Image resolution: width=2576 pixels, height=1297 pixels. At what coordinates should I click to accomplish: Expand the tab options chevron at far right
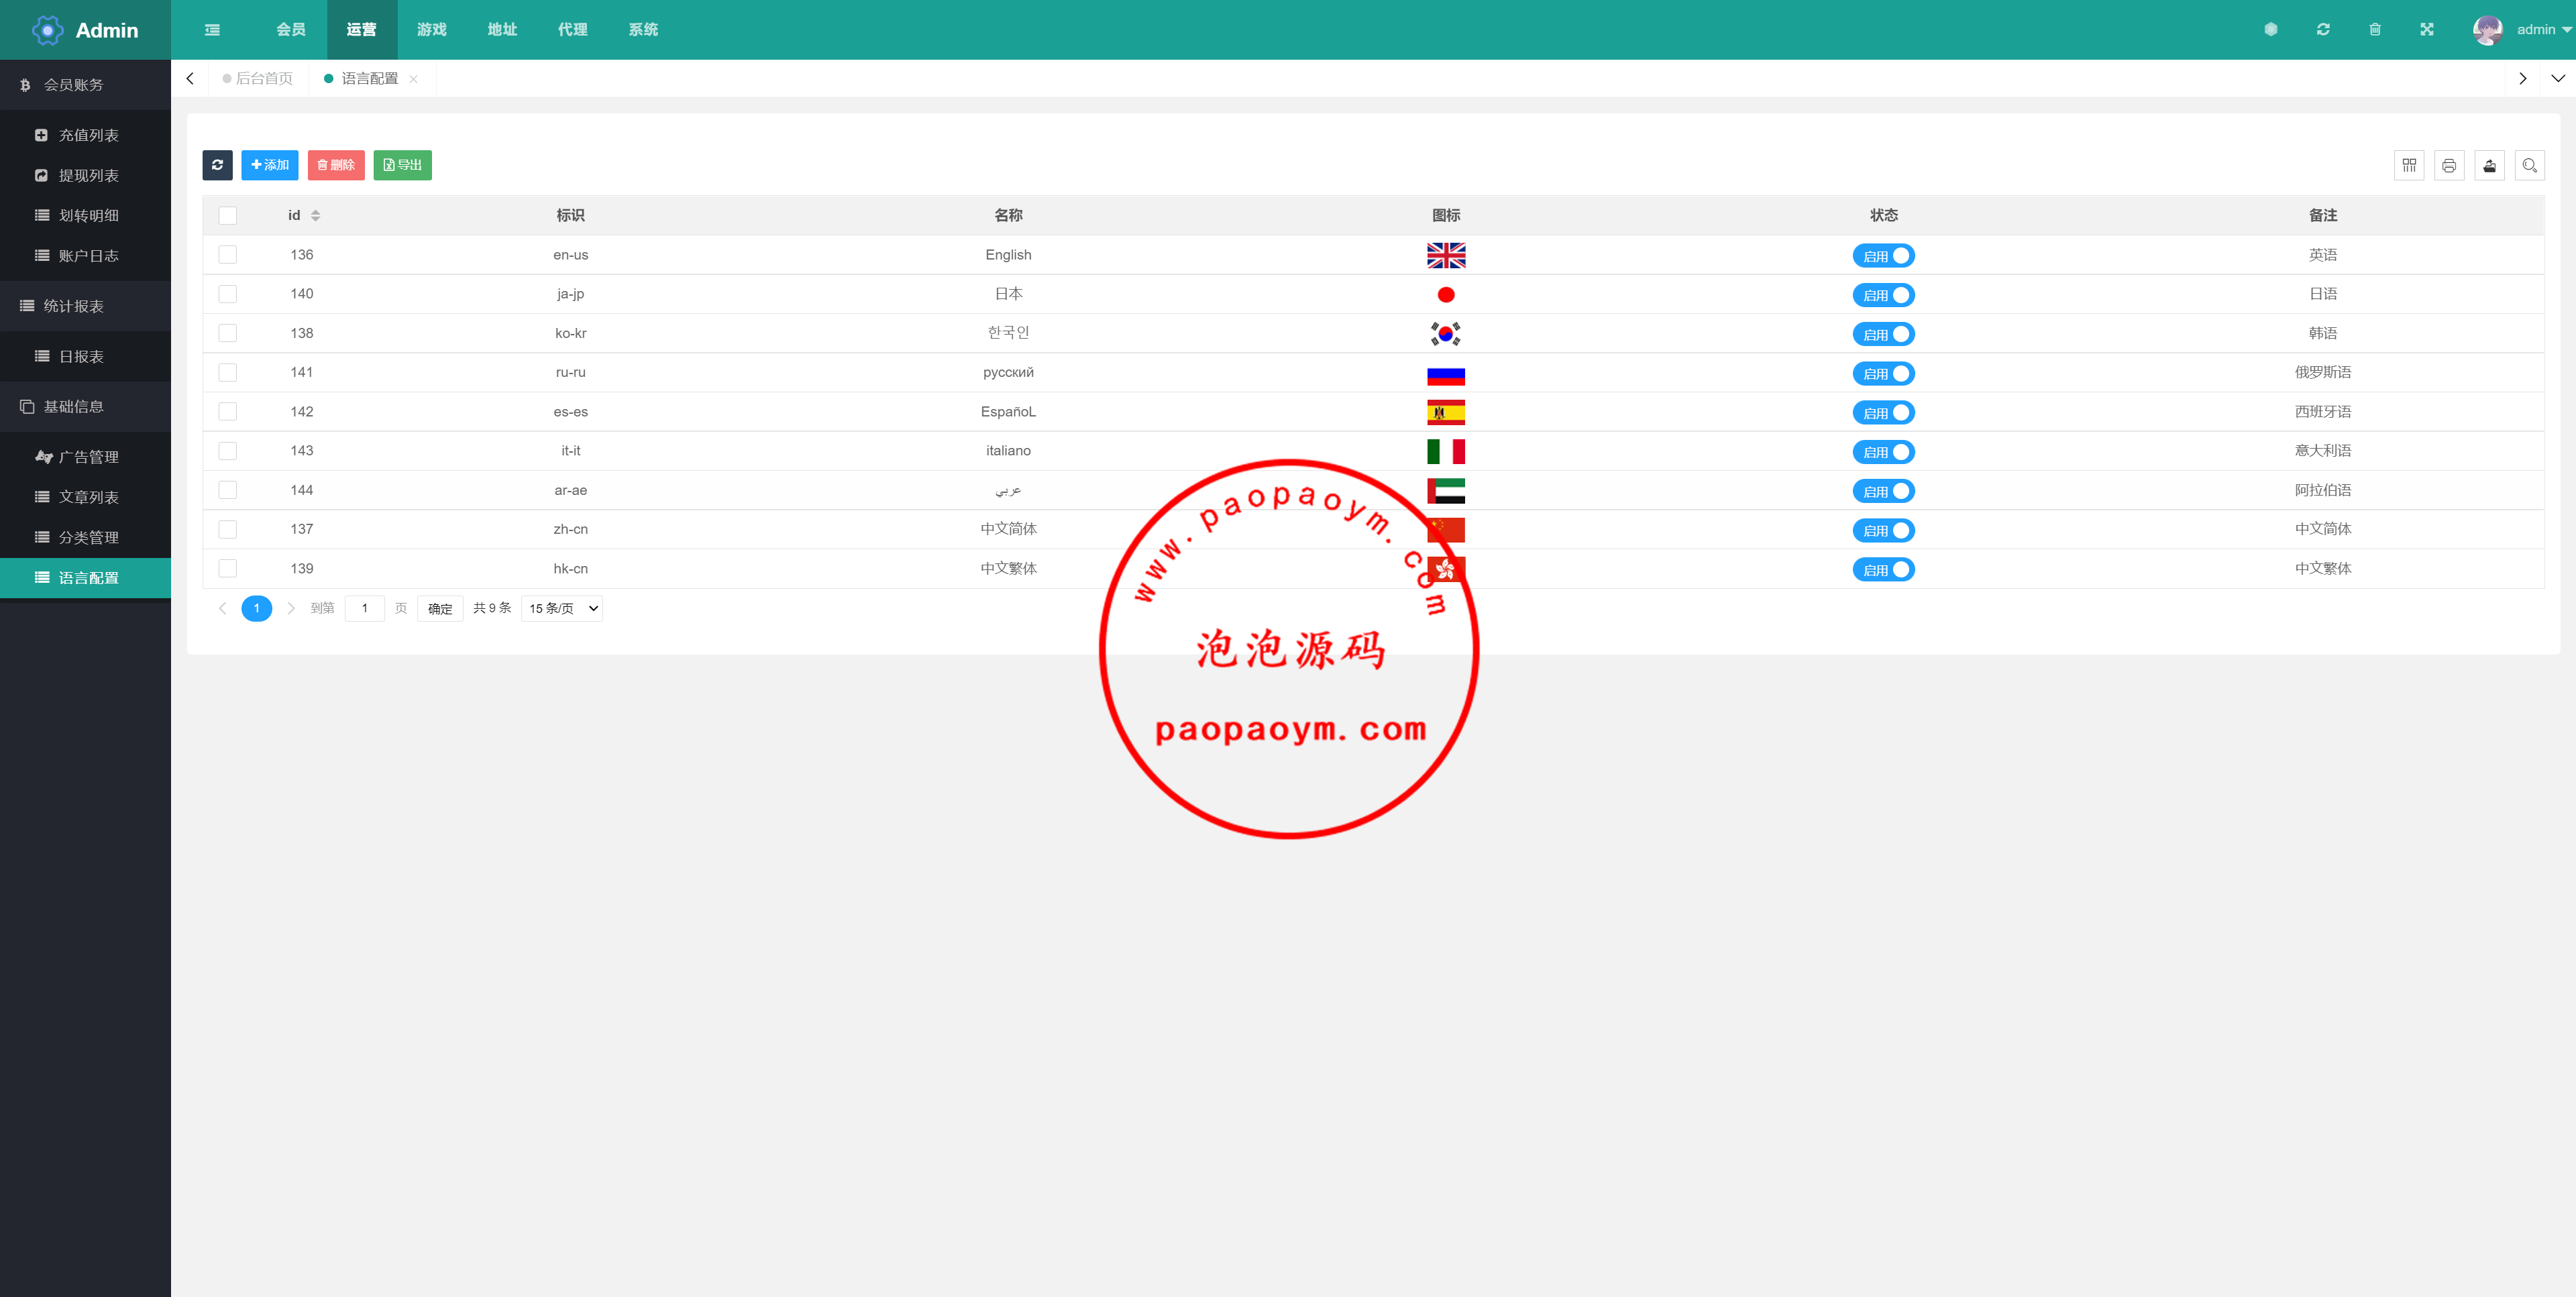pos(2557,79)
